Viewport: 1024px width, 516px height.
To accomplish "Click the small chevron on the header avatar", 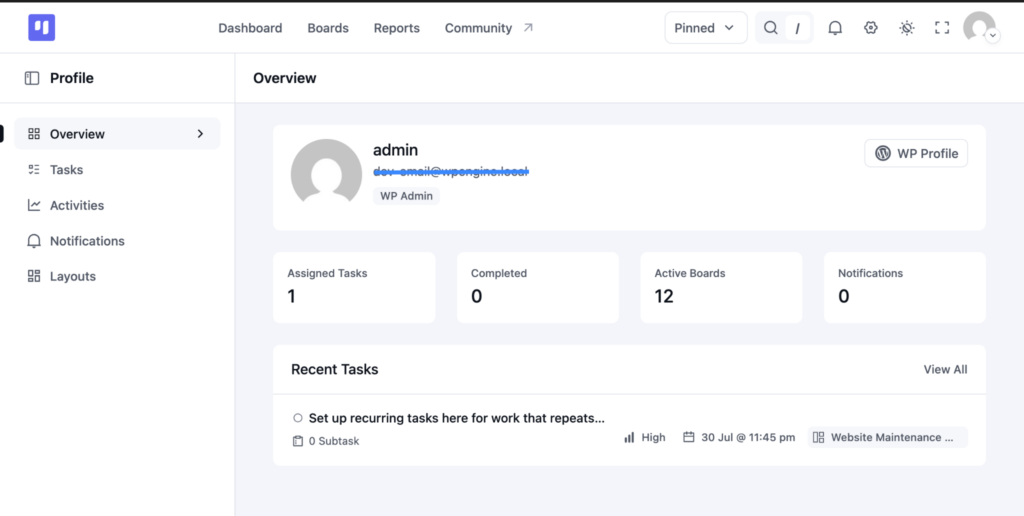I will 993,36.
